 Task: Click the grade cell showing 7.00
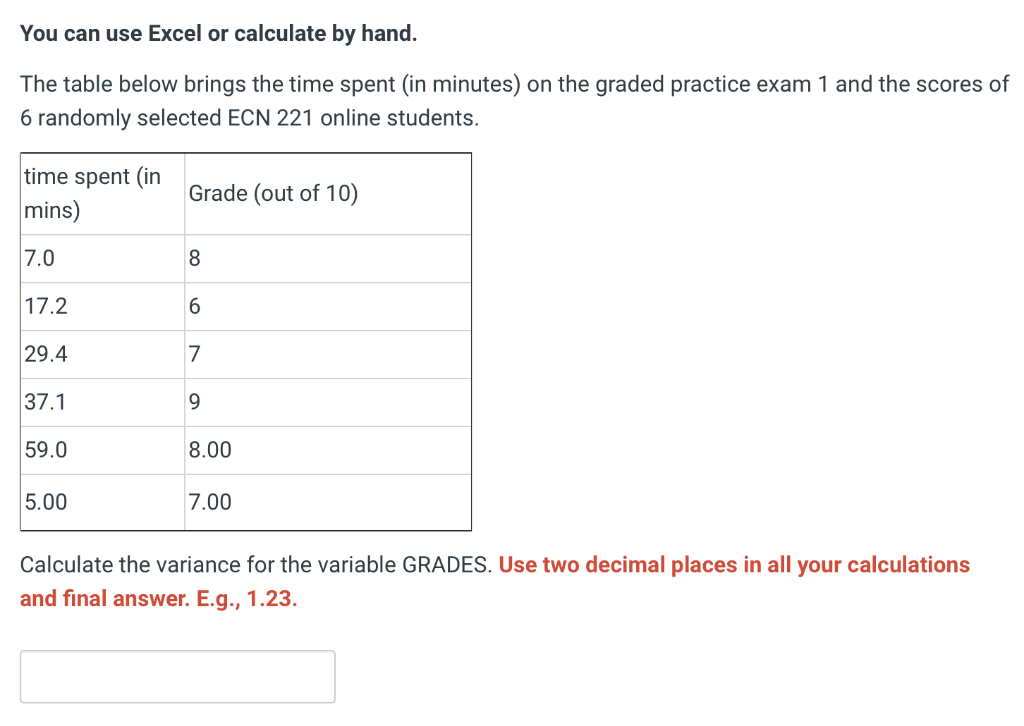(328, 502)
